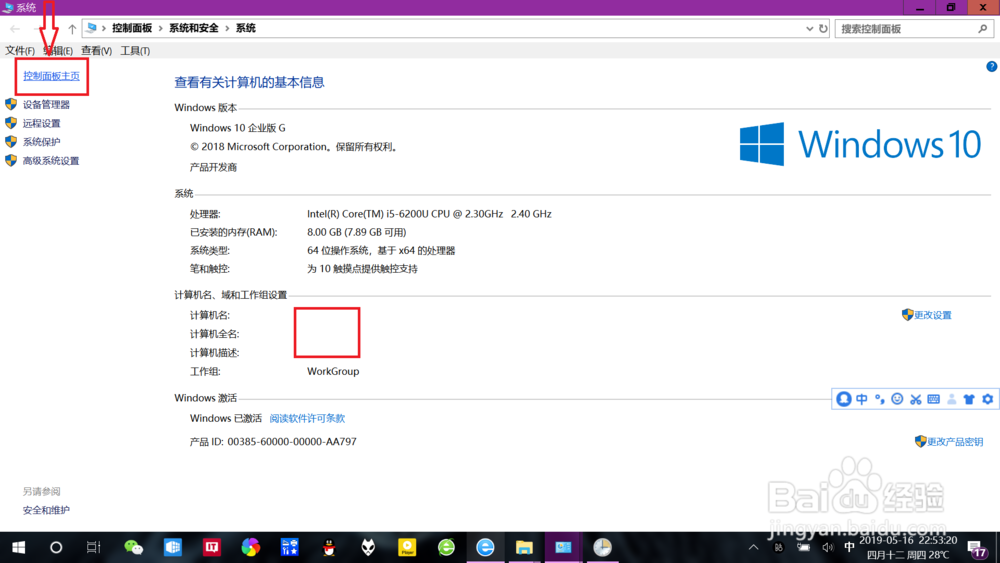Click the 8.00 GB (7.89 GB 可用) value

(357, 232)
